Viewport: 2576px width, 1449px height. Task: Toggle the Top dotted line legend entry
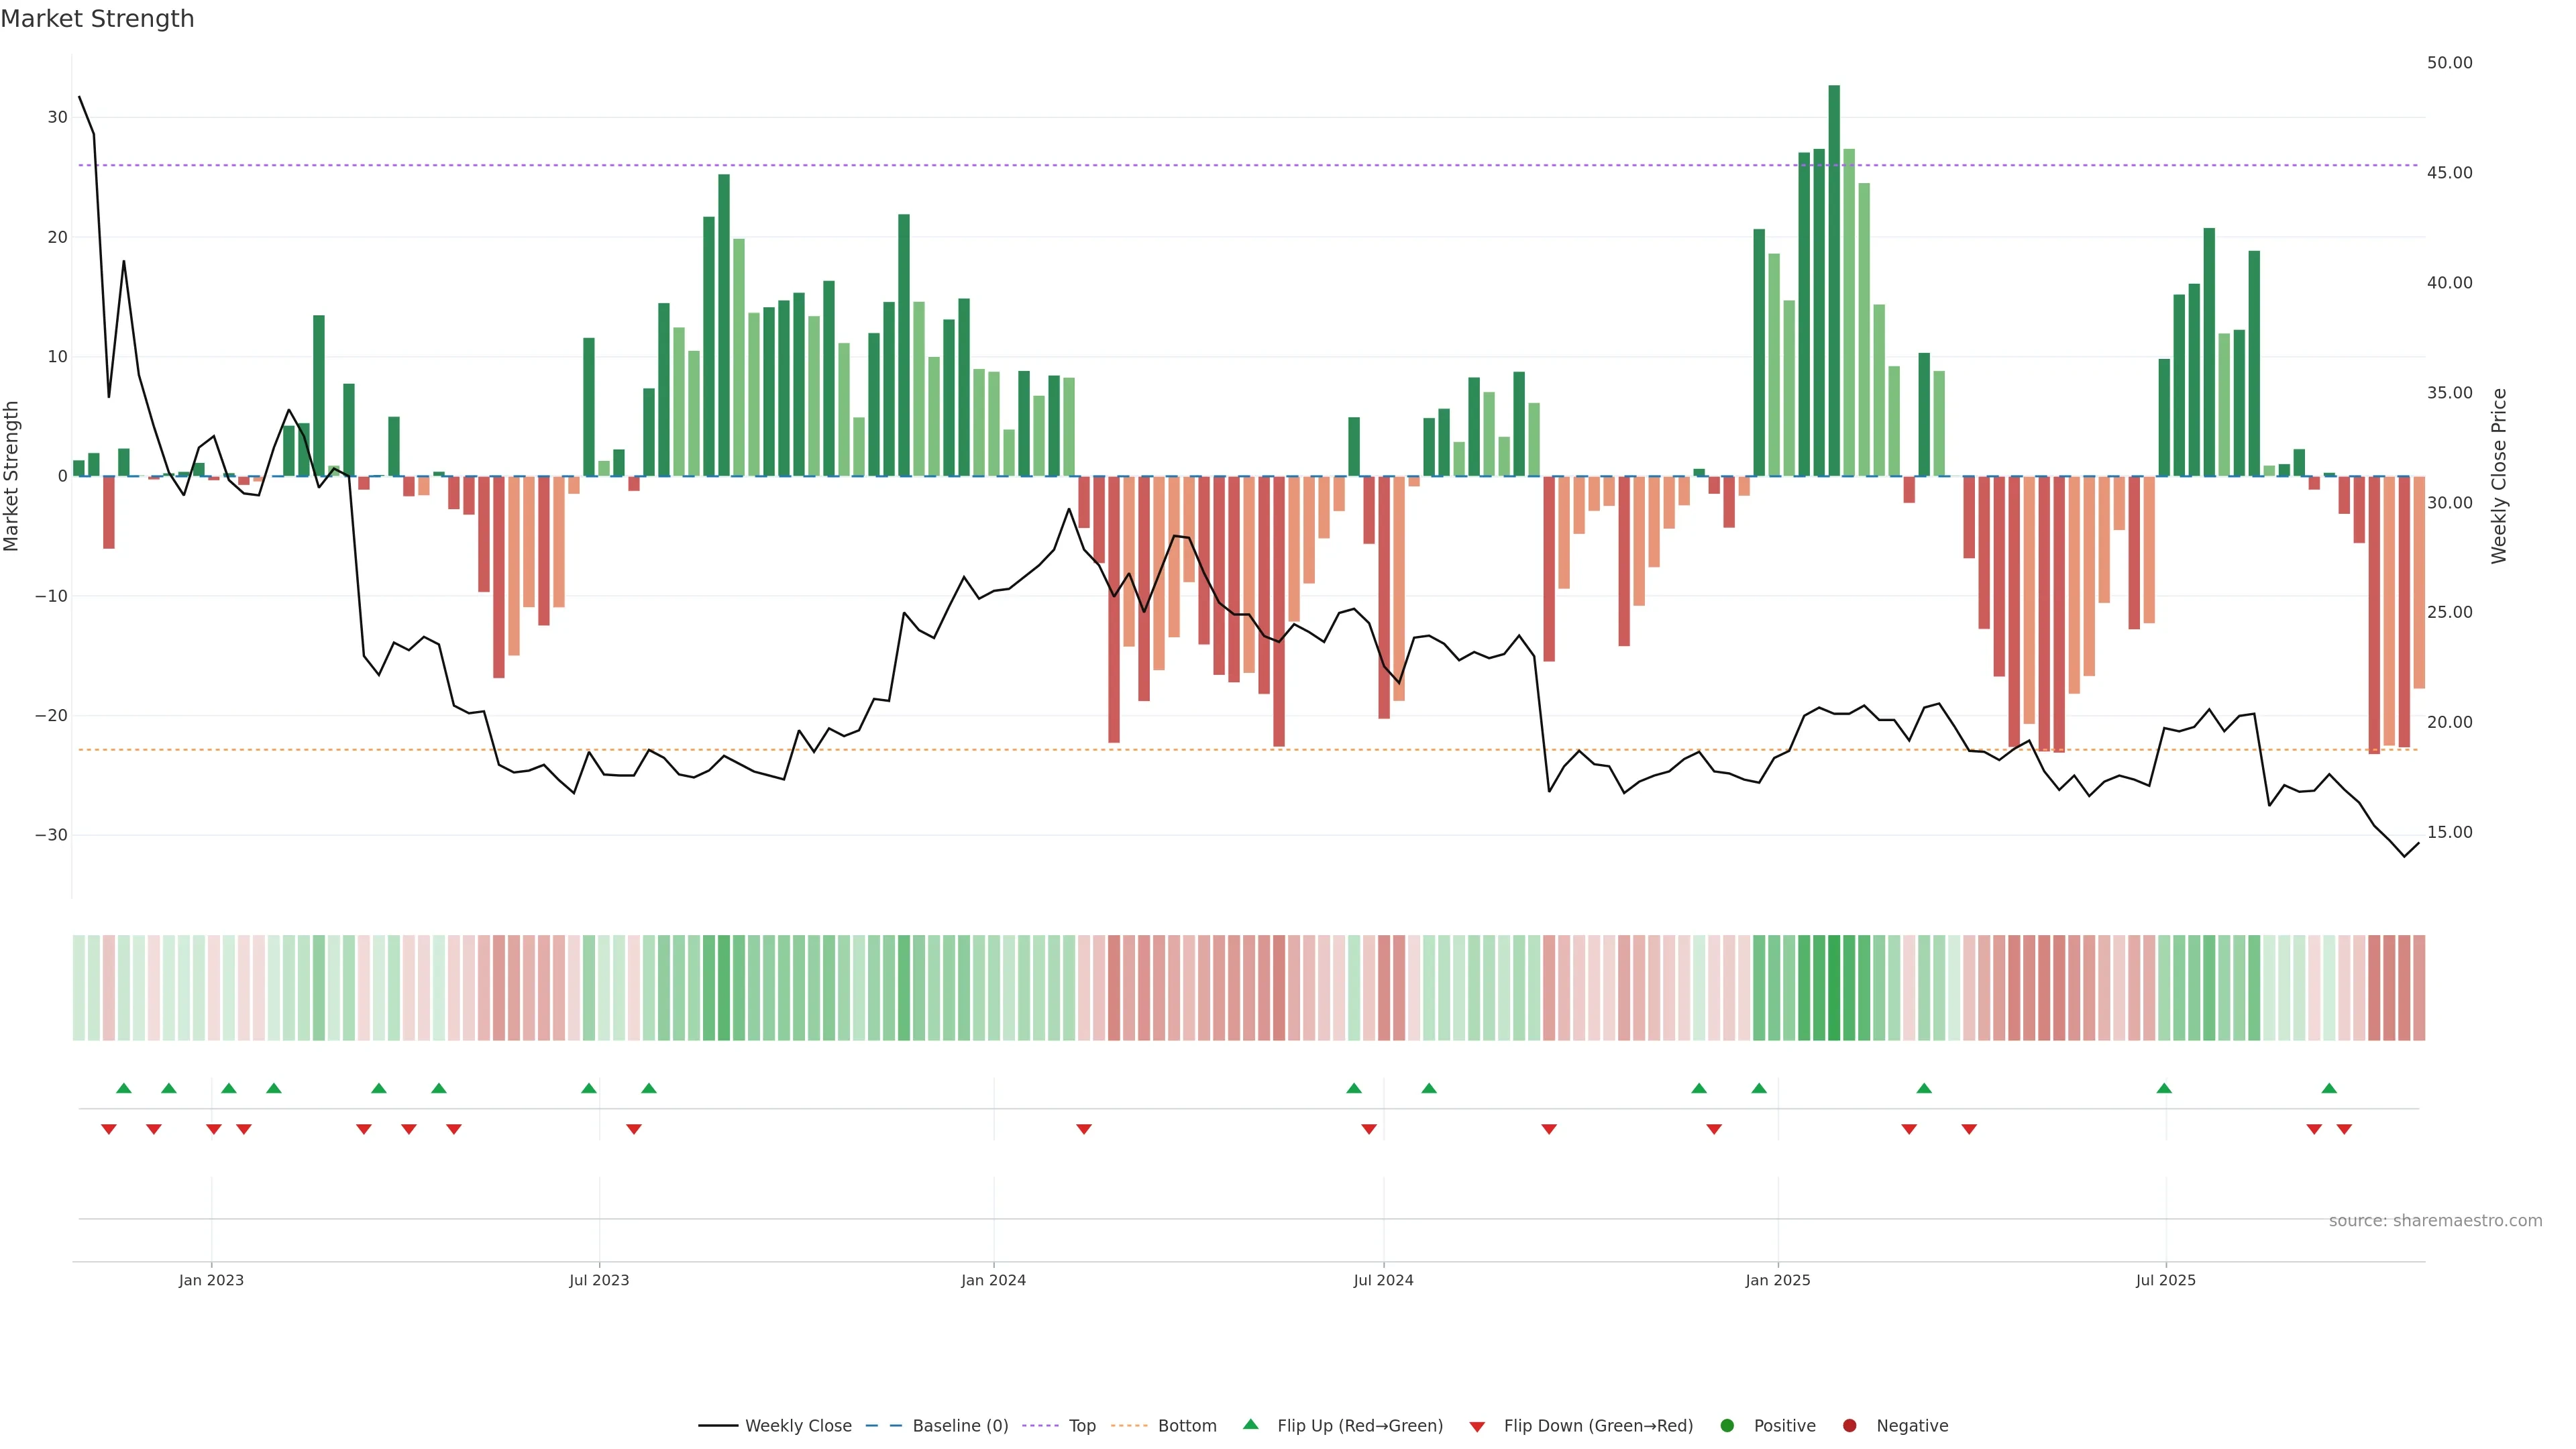(x=1082, y=1425)
